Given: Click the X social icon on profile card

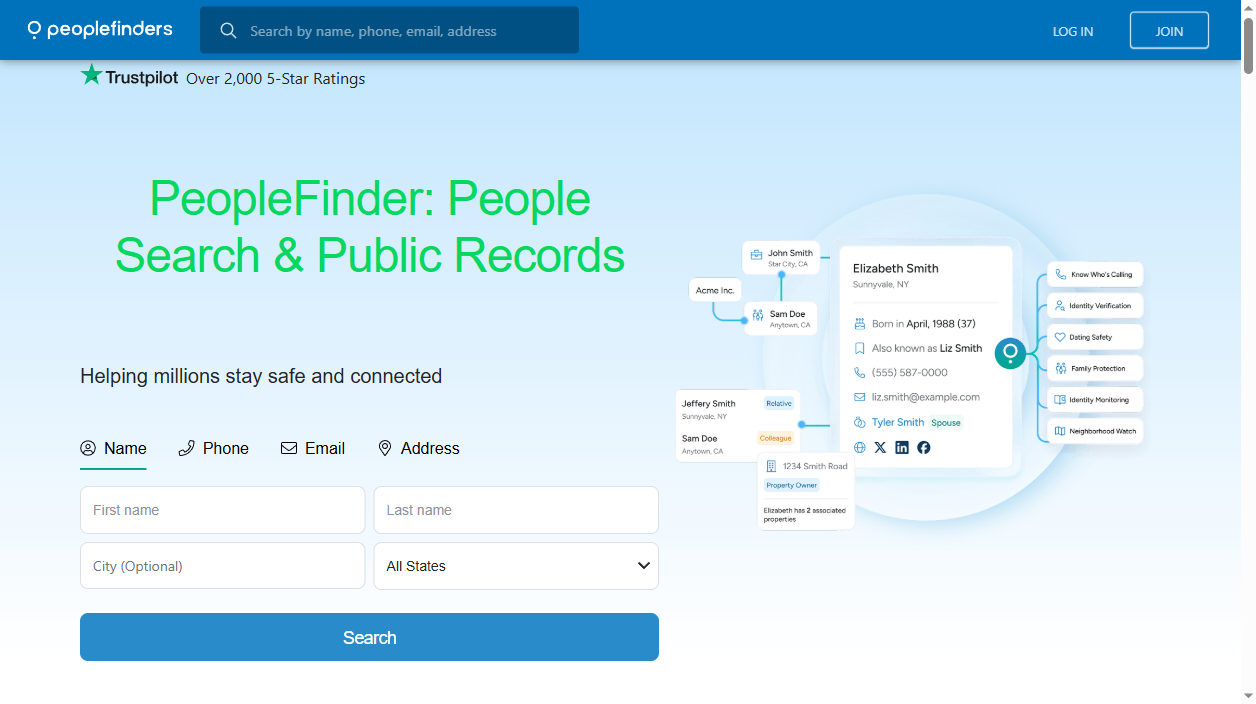Looking at the screenshot, I should click(x=880, y=447).
